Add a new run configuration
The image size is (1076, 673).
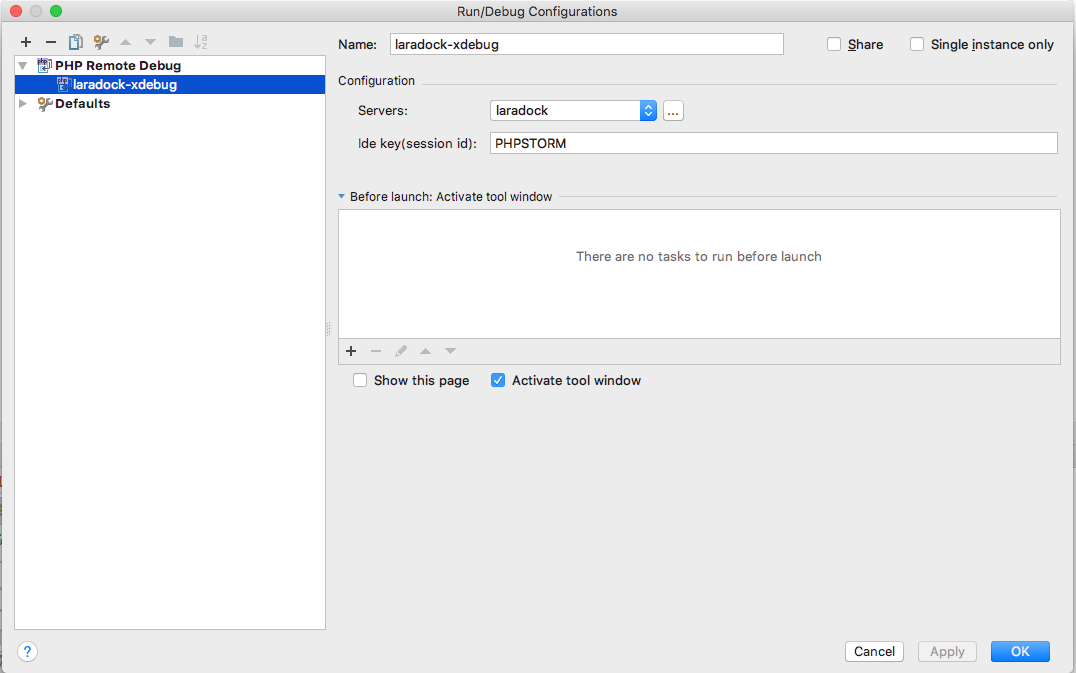click(x=25, y=42)
